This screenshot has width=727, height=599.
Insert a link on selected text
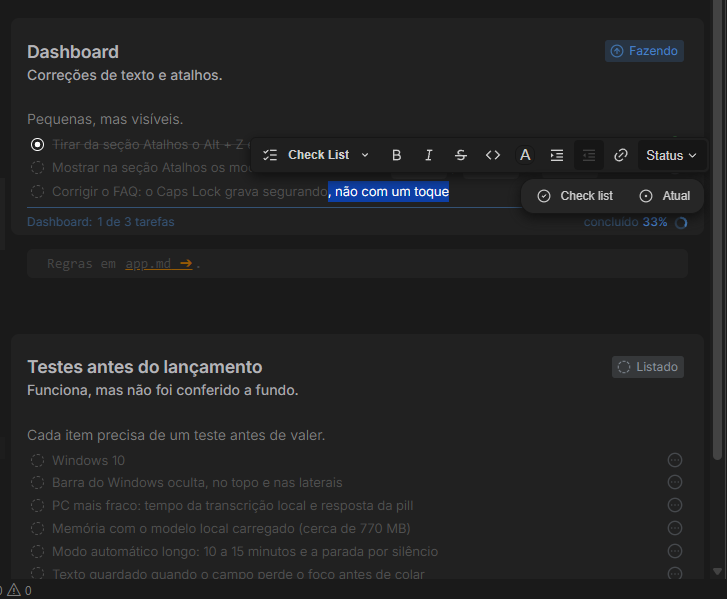(621, 155)
